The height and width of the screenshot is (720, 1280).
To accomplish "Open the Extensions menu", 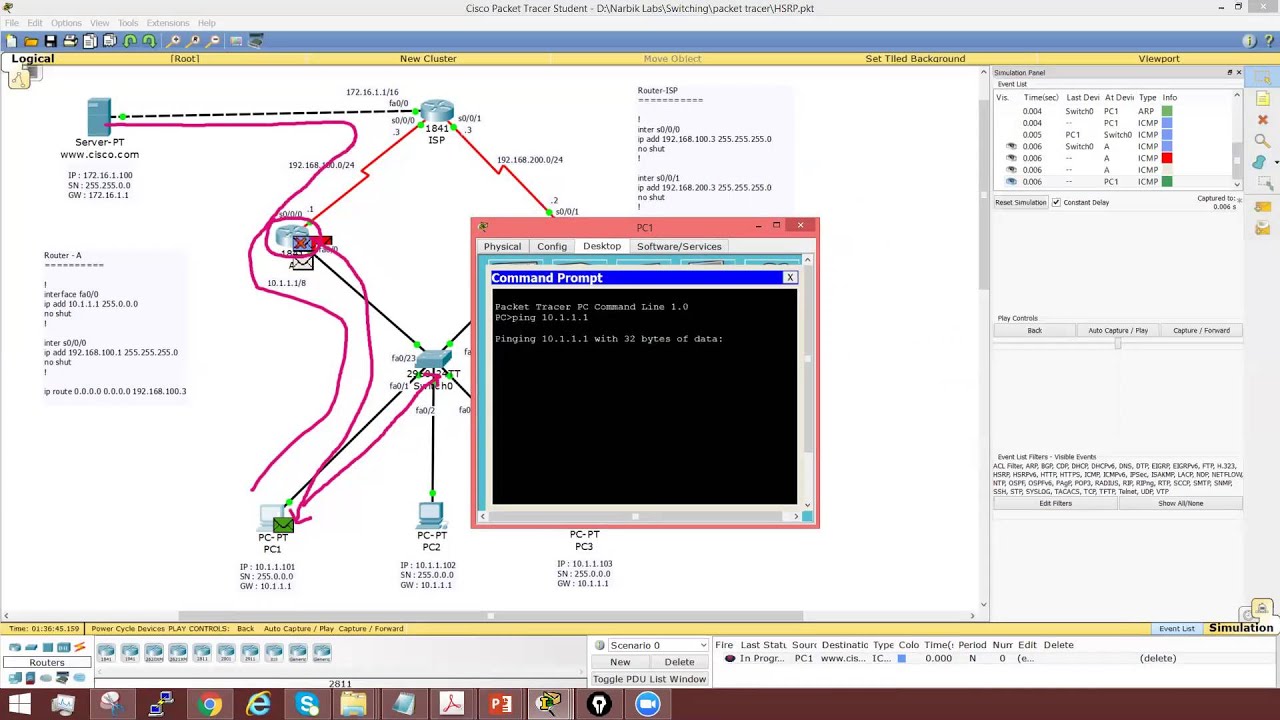I will (x=167, y=23).
